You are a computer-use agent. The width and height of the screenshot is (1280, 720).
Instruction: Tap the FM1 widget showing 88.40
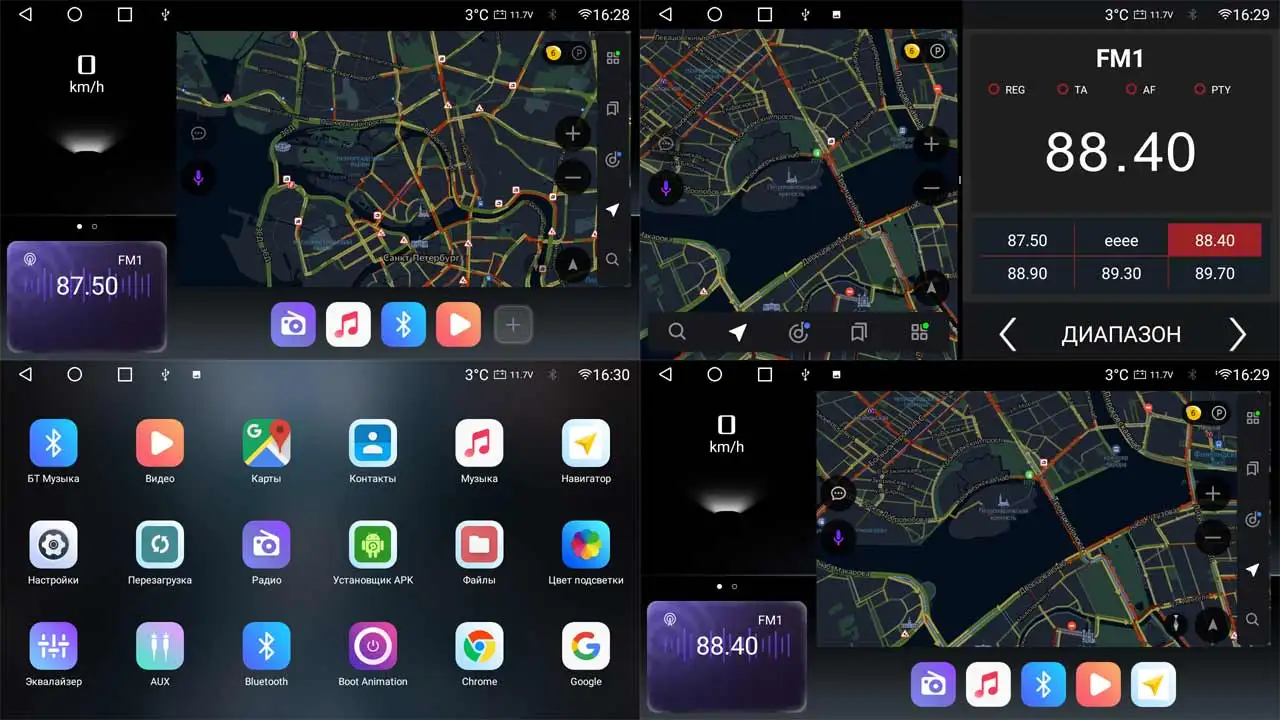coord(727,658)
